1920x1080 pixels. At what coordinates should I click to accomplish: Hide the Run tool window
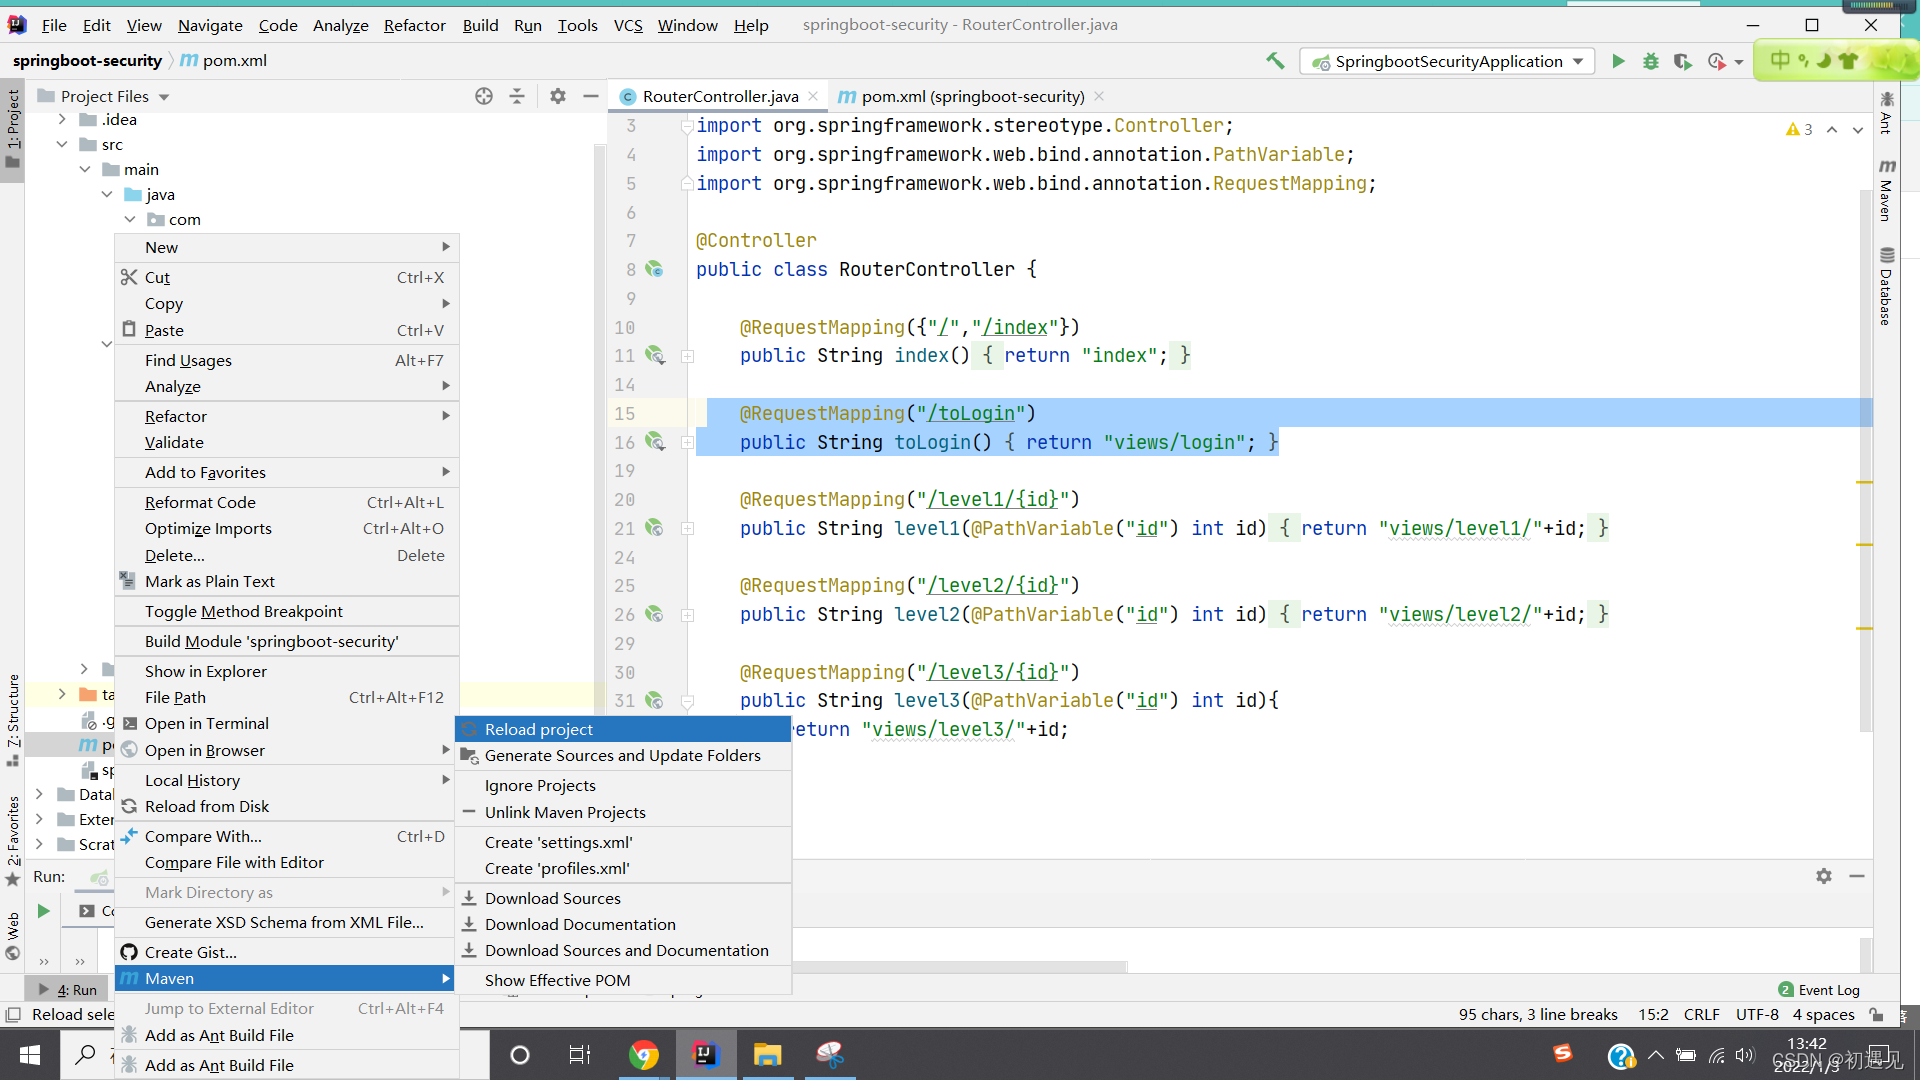[1857, 876]
